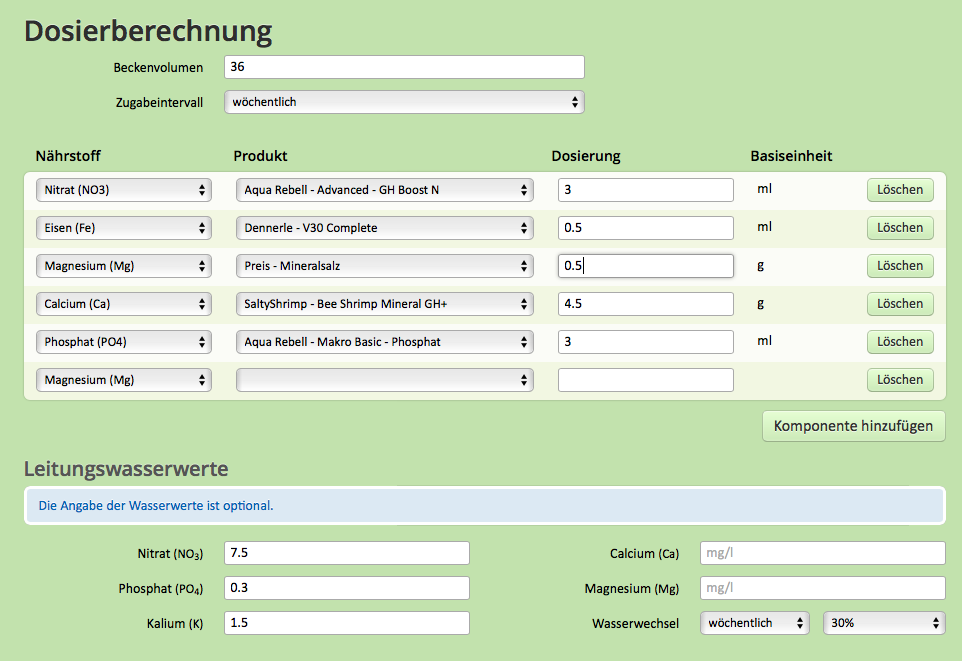Click the Komponente hinzufügen button
962x661 pixels.
click(853, 427)
